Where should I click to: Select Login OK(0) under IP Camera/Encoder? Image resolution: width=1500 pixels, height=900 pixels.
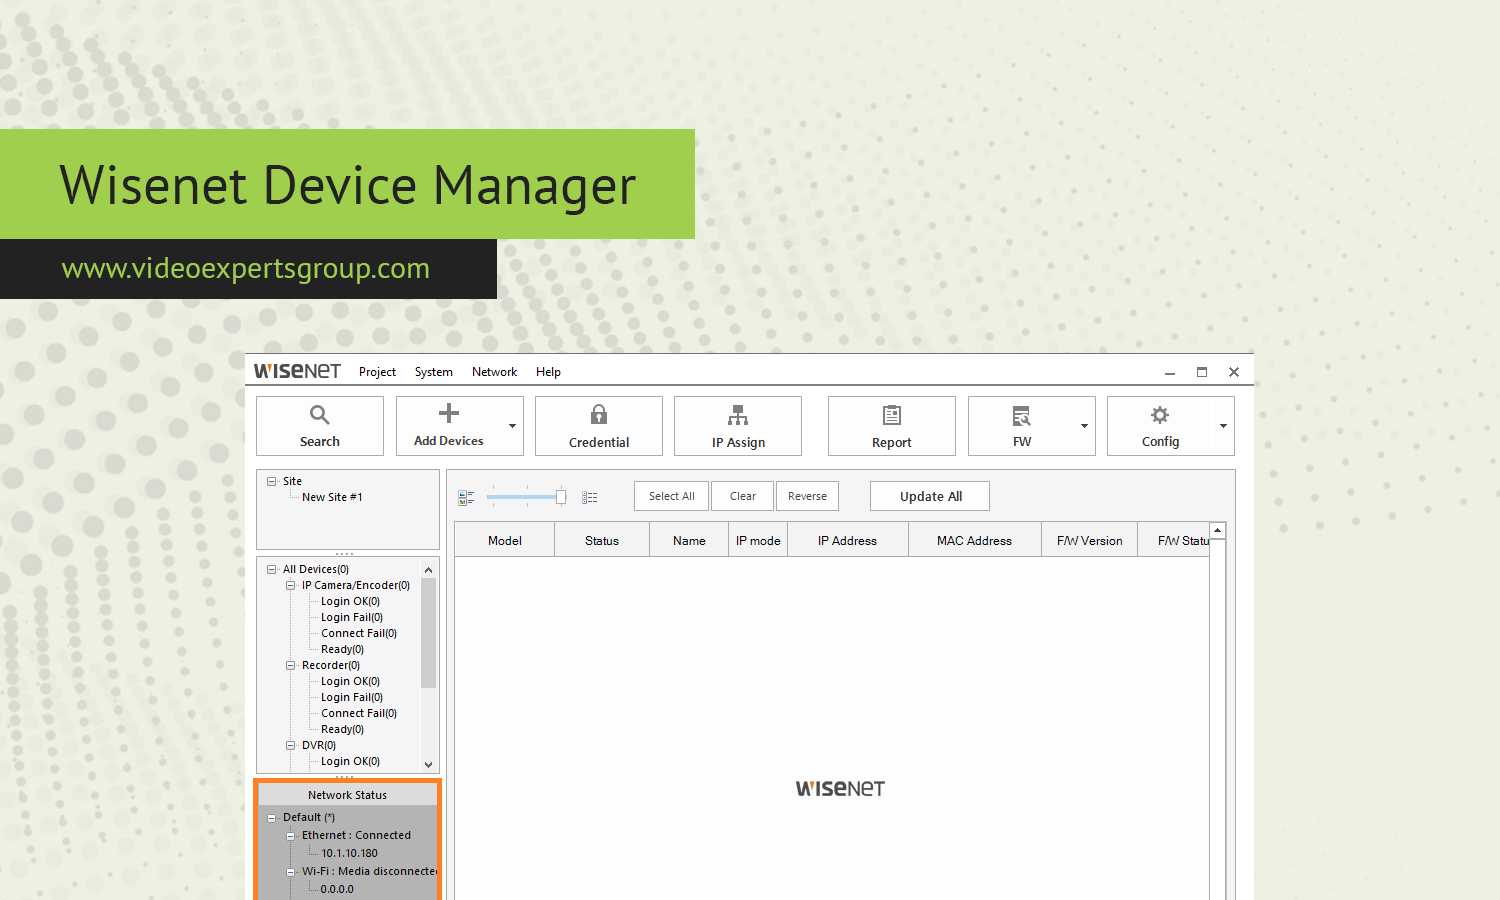pyautogui.click(x=350, y=601)
